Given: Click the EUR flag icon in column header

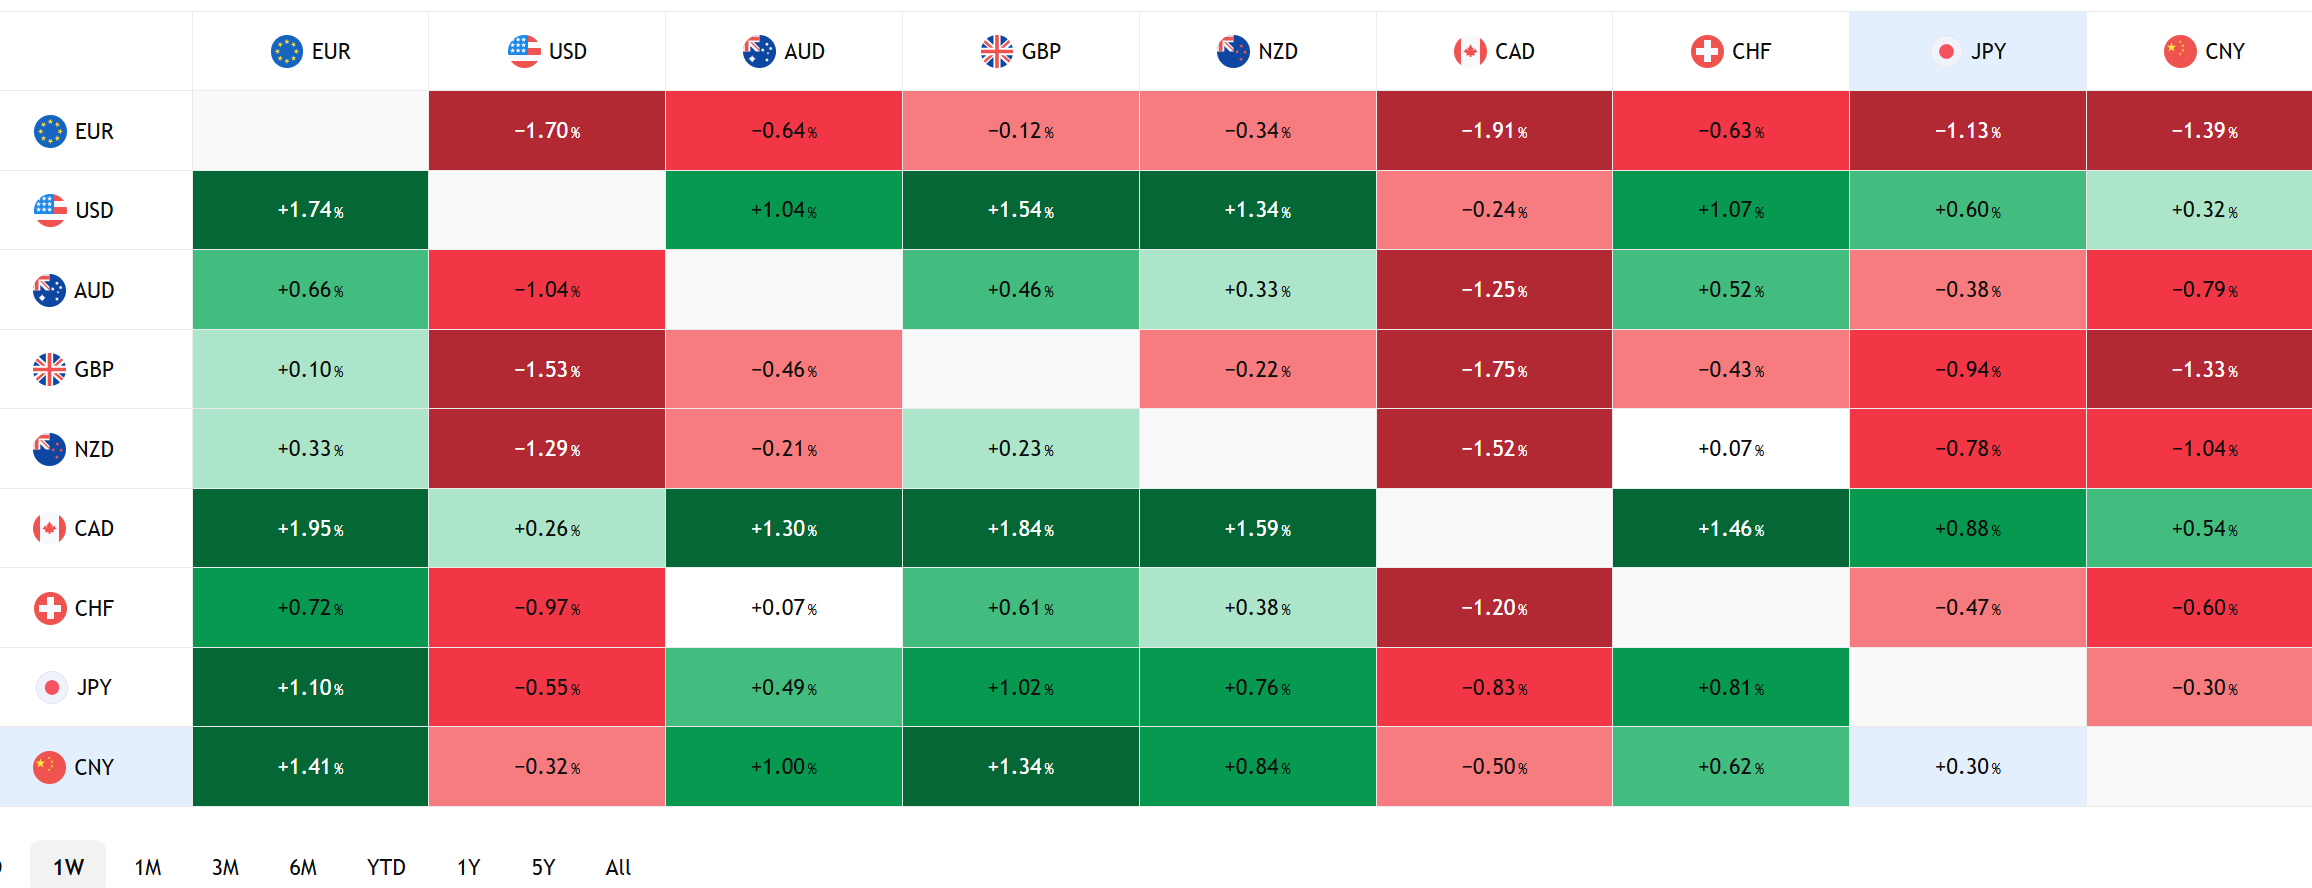Looking at the screenshot, I should pyautogui.click(x=287, y=51).
